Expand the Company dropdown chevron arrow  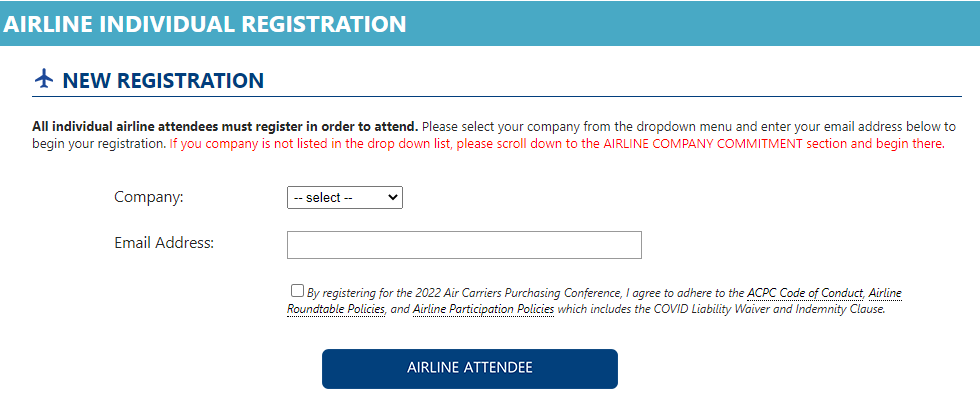(392, 197)
